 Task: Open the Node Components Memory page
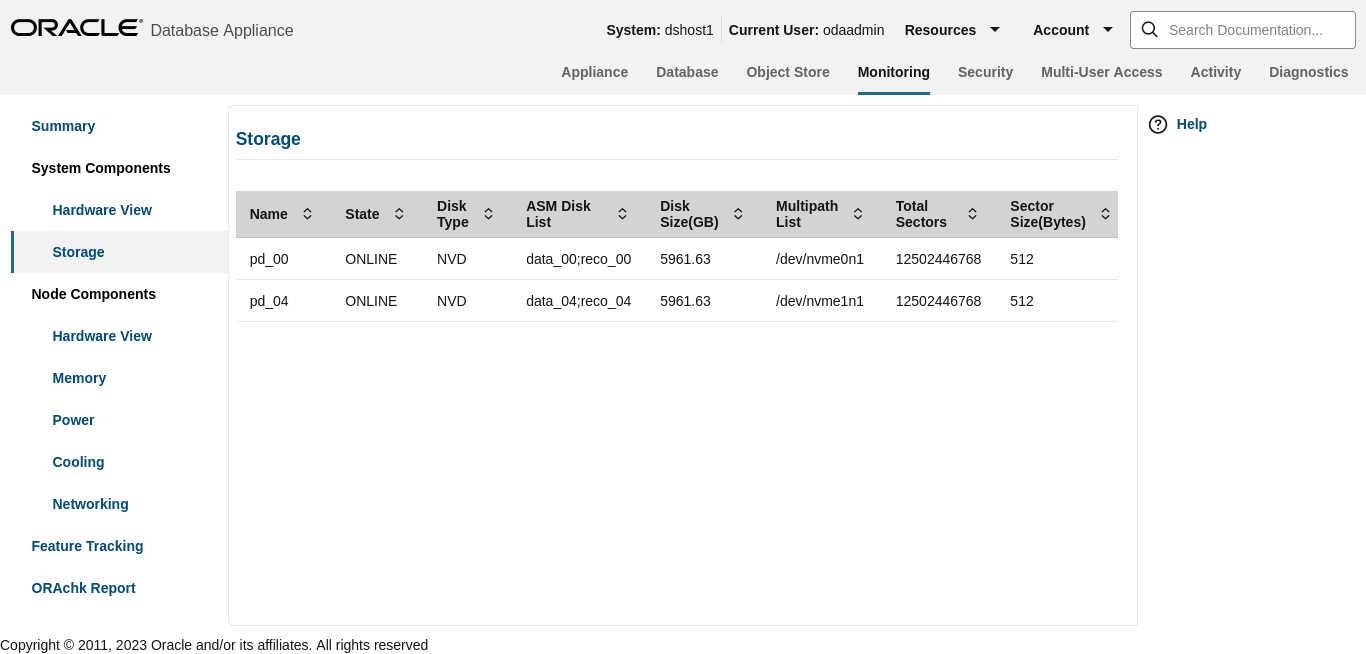click(x=79, y=378)
